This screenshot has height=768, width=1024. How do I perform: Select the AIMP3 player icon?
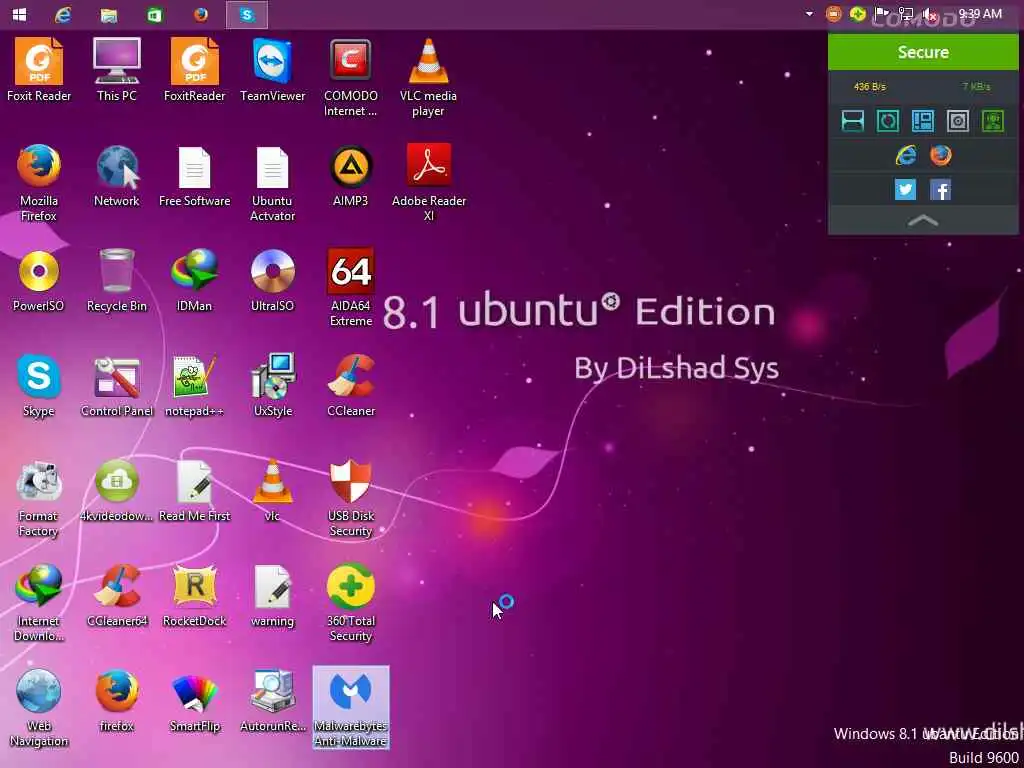pyautogui.click(x=351, y=175)
